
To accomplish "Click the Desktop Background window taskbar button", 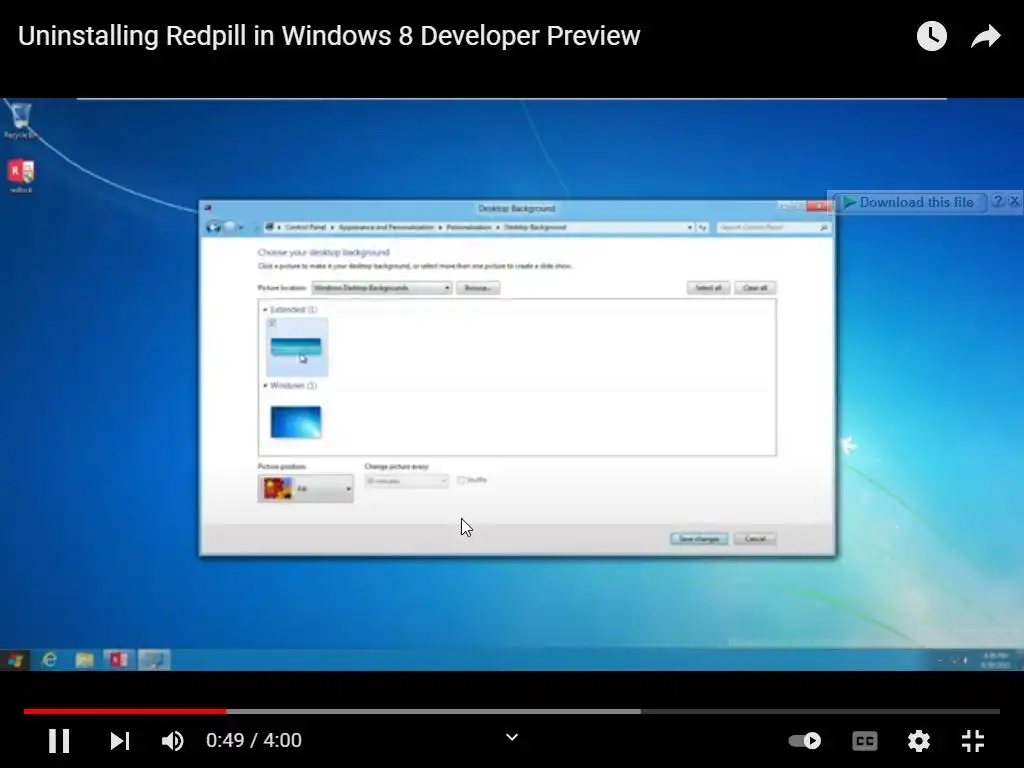I will [153, 660].
